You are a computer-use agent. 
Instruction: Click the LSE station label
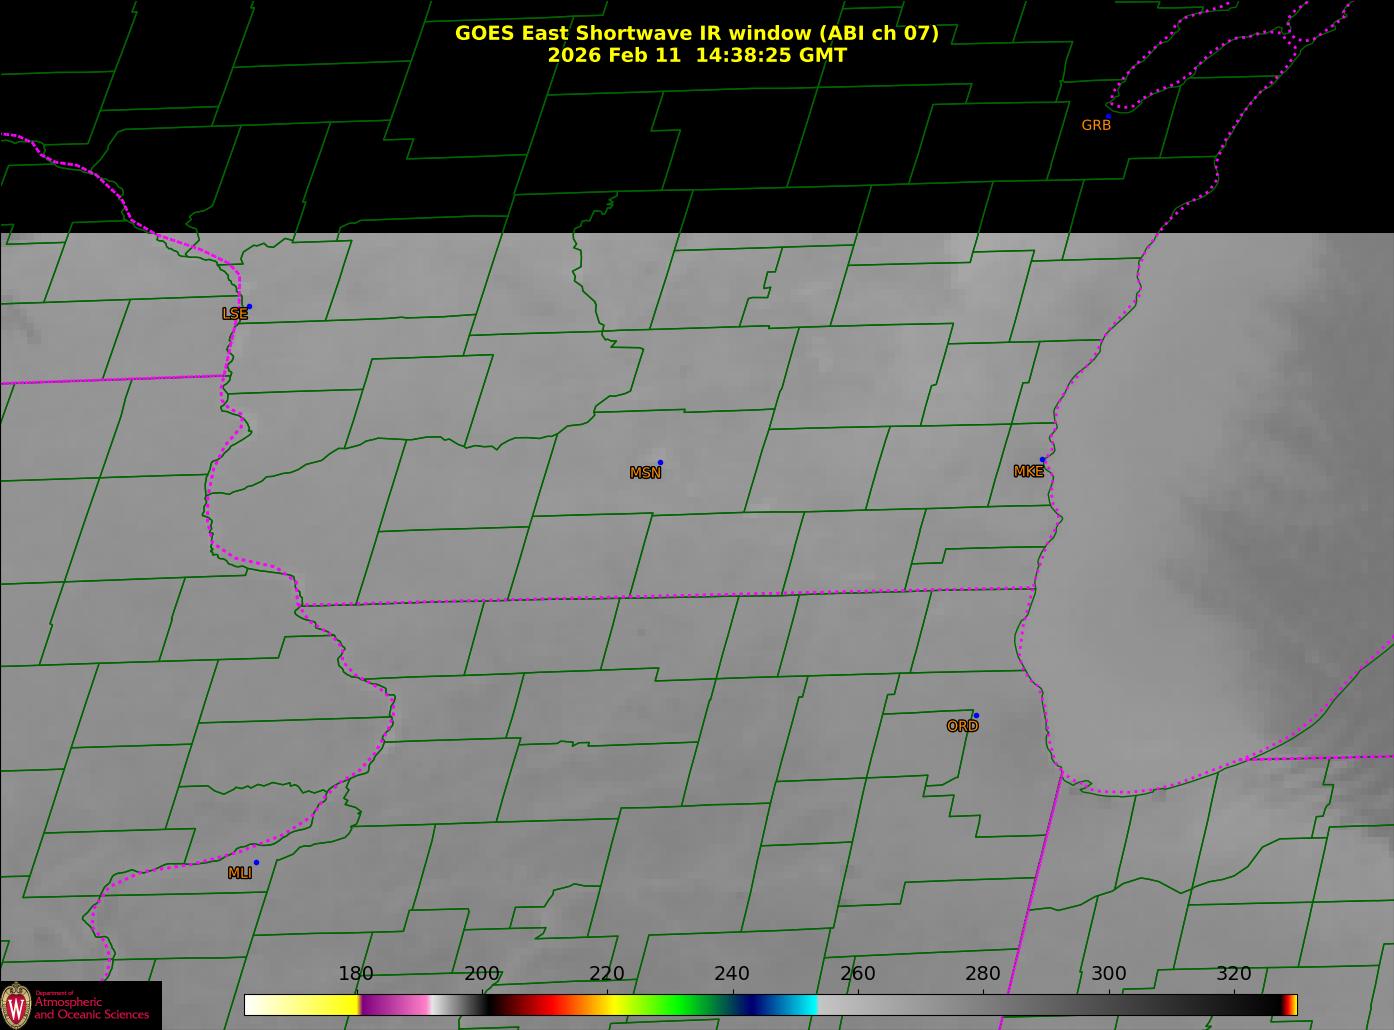pos(234,313)
